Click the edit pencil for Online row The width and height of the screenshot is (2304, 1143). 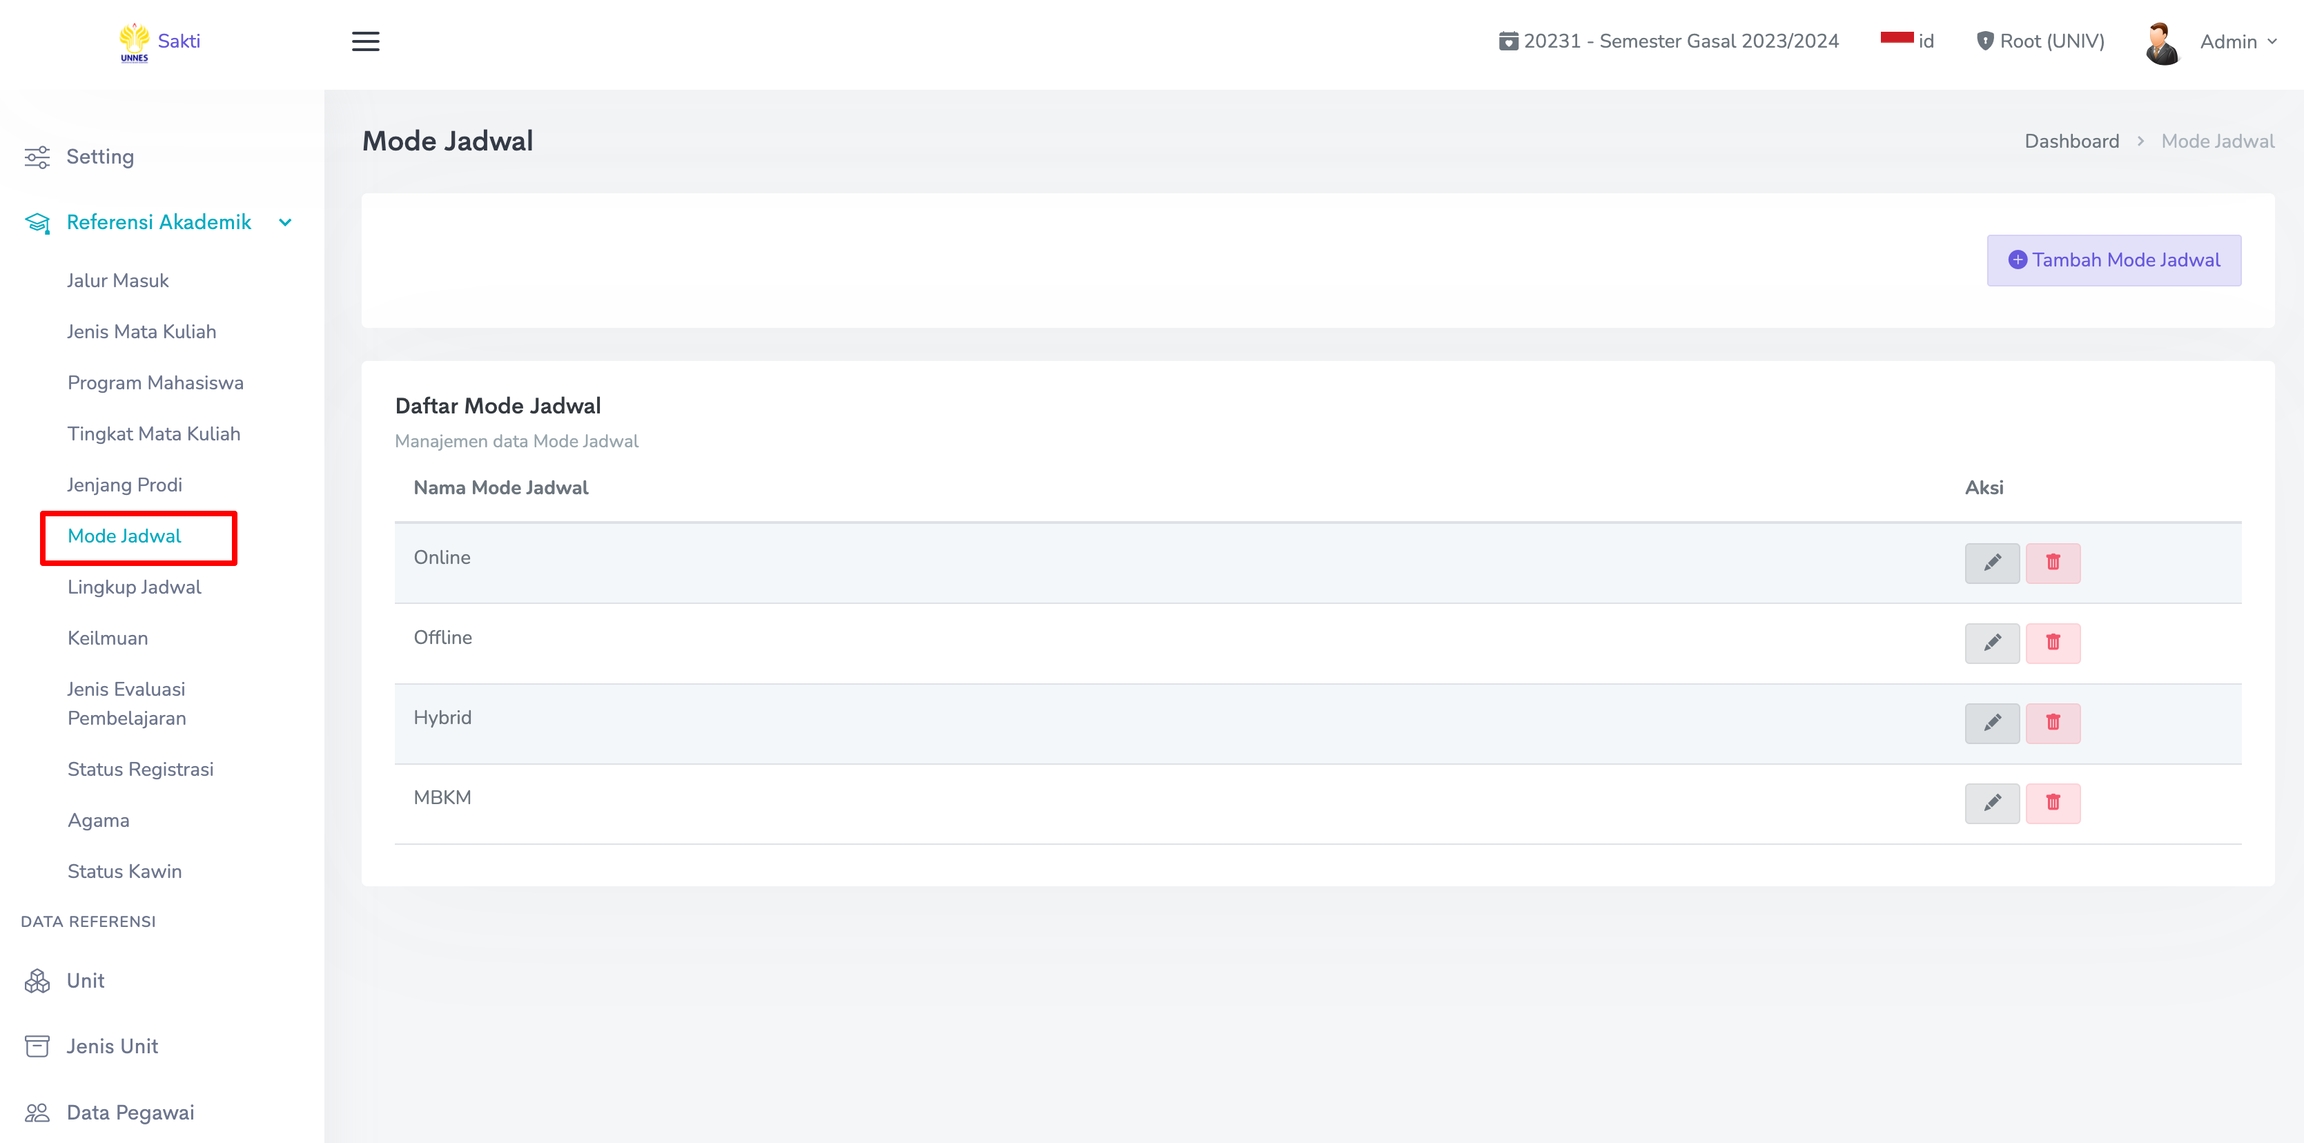[1991, 563]
